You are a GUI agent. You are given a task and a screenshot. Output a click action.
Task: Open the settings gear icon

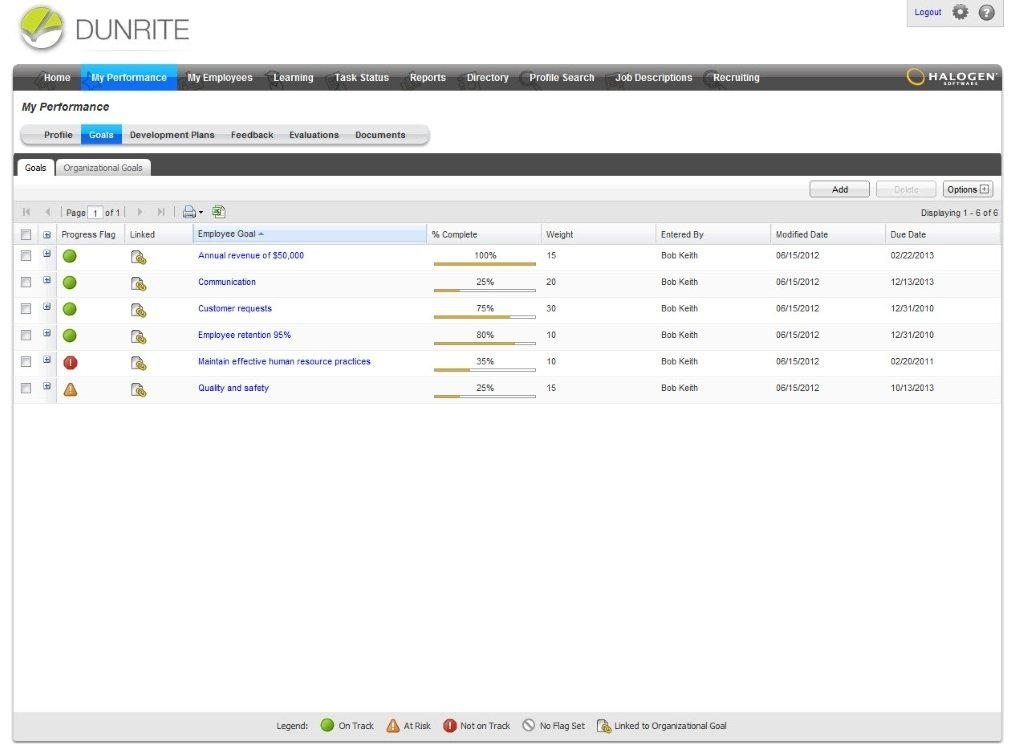pyautogui.click(x=959, y=12)
